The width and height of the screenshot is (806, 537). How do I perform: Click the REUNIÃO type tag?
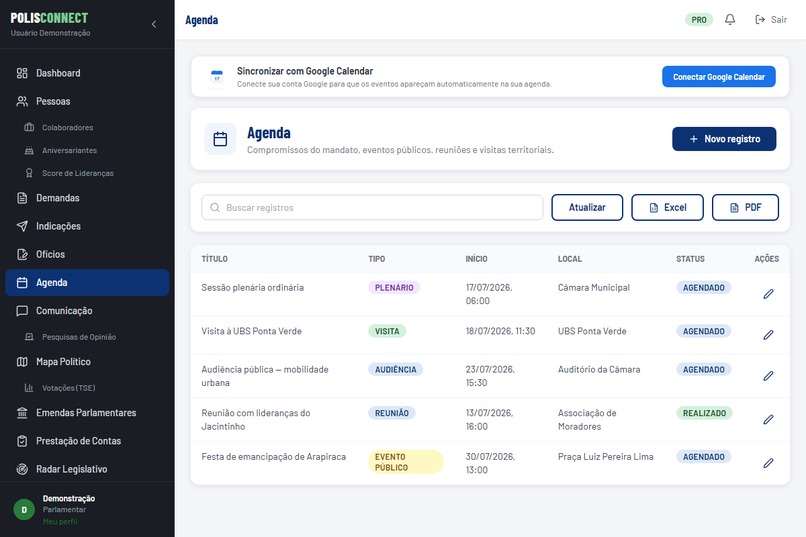(x=392, y=413)
